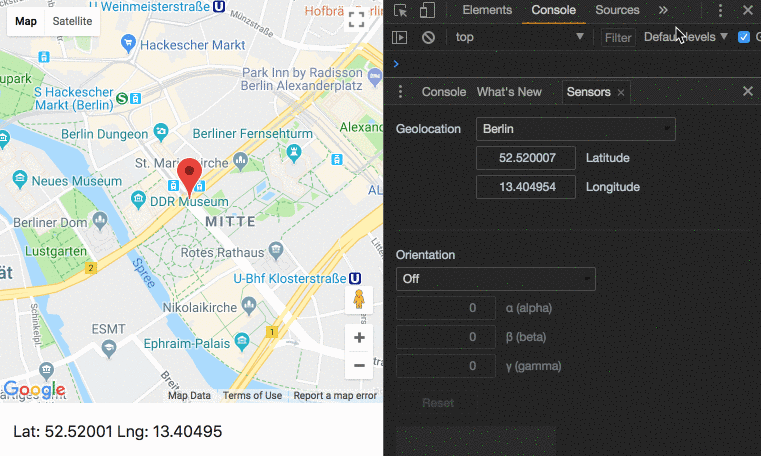Viewport: 761px width, 456px height.
Task: Click the Lat Lng coordinates text
Action: tap(117, 431)
